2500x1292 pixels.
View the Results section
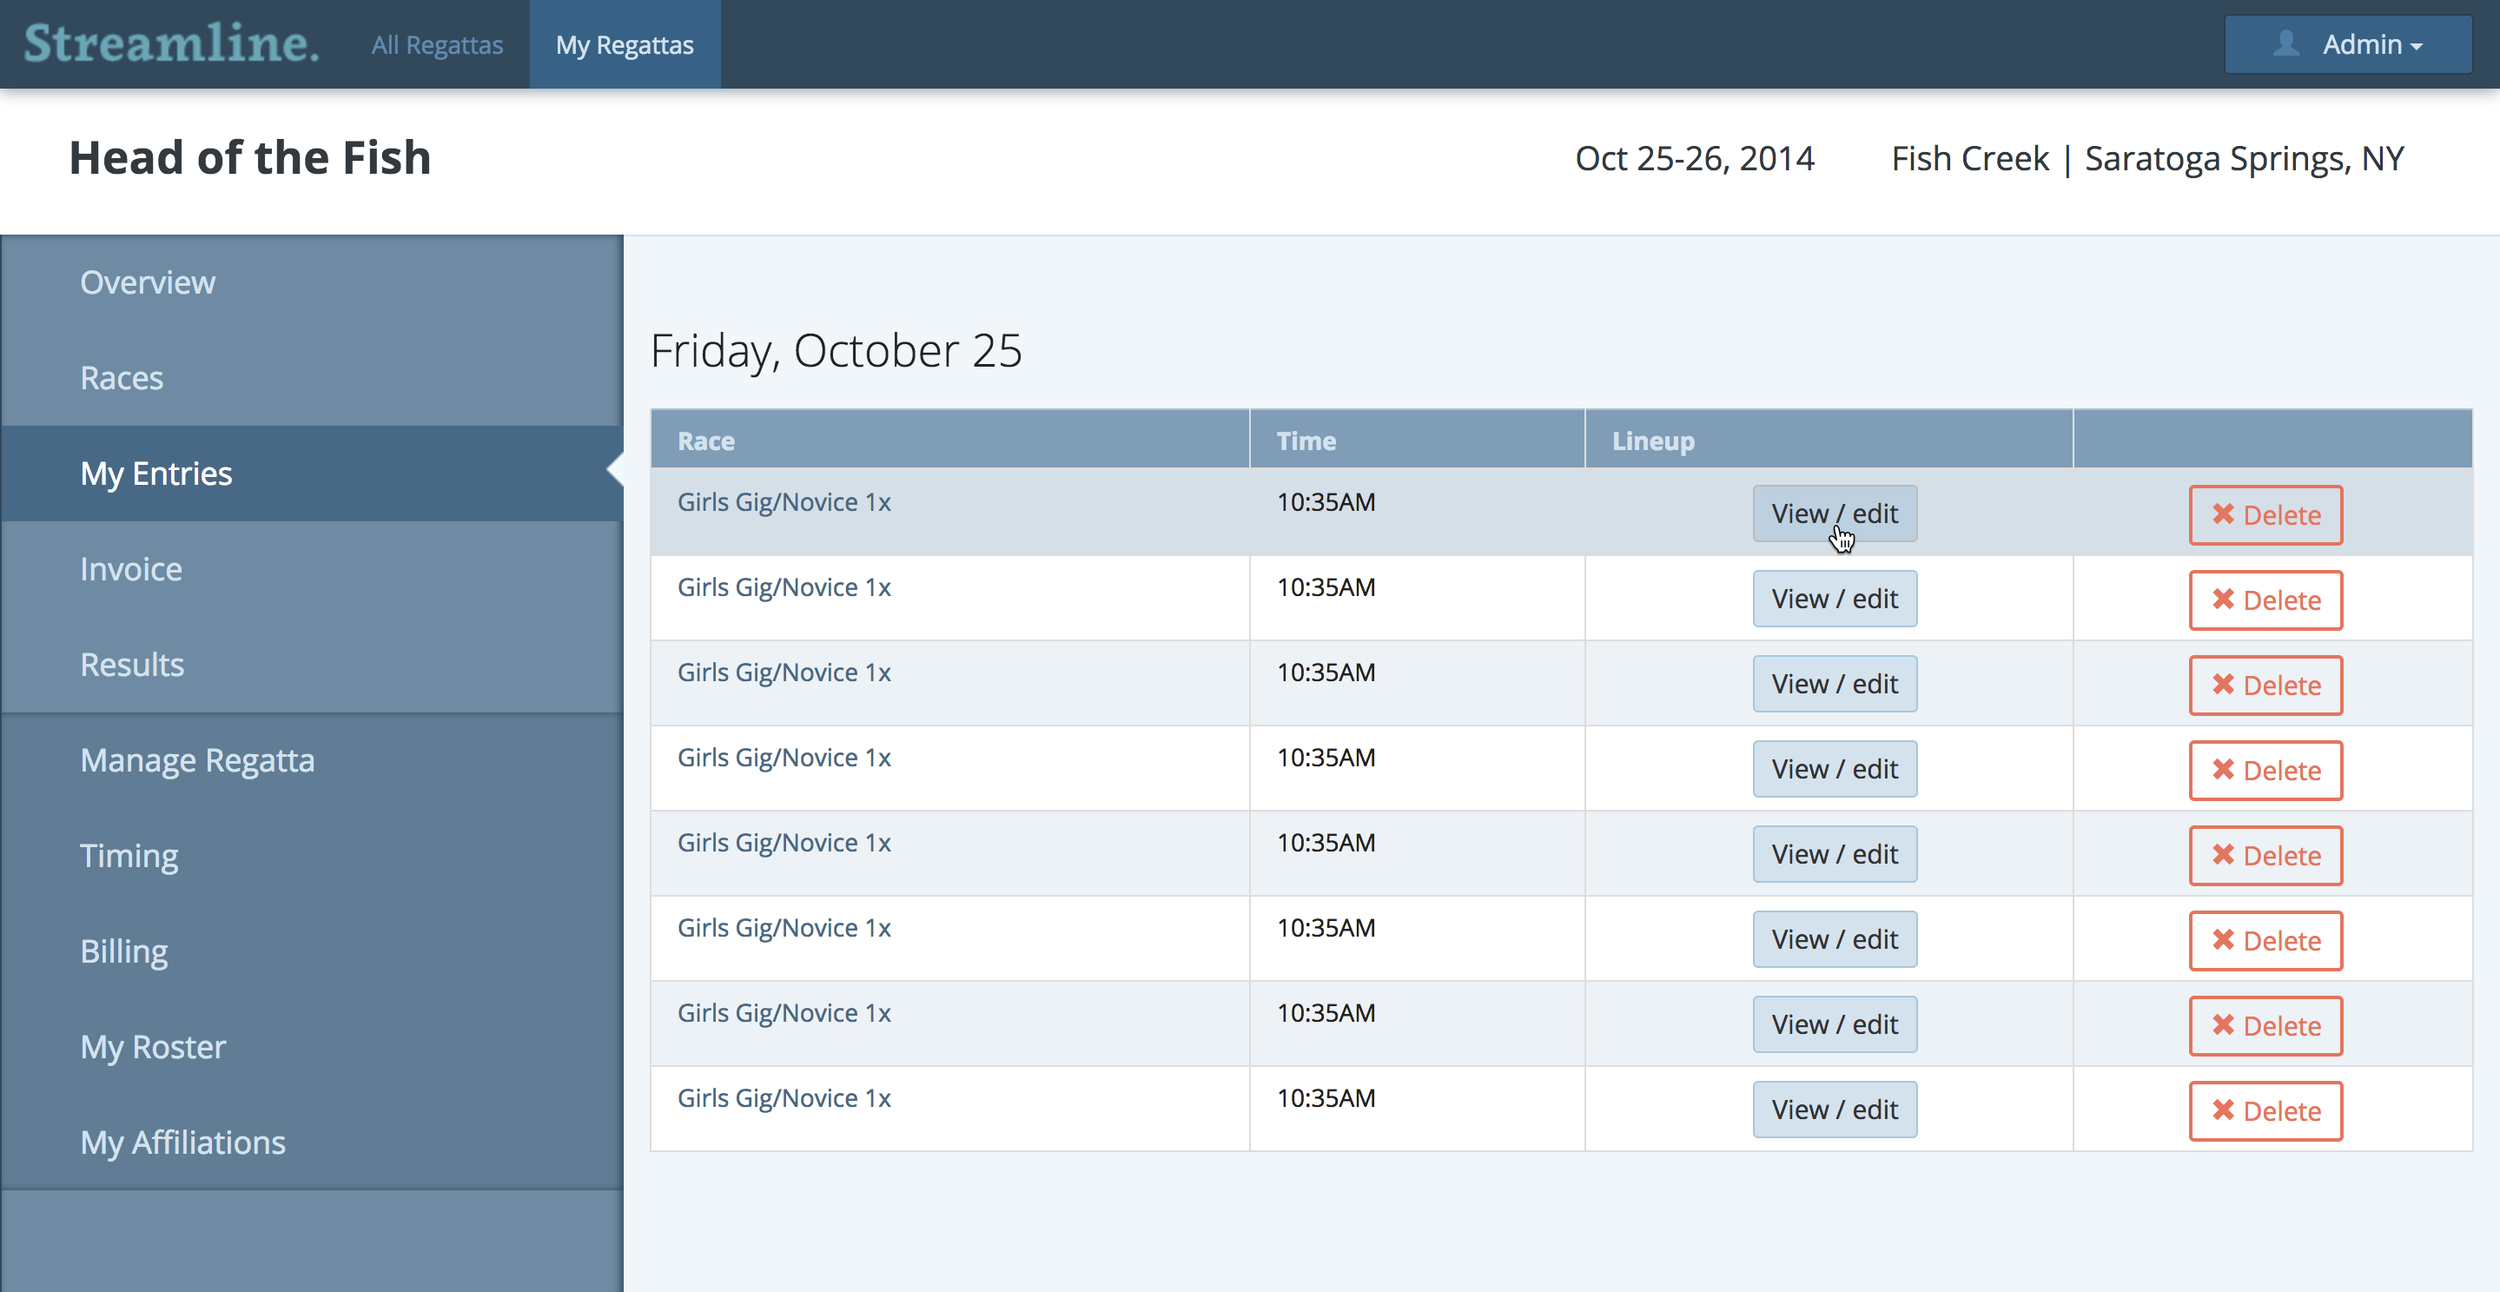[132, 664]
